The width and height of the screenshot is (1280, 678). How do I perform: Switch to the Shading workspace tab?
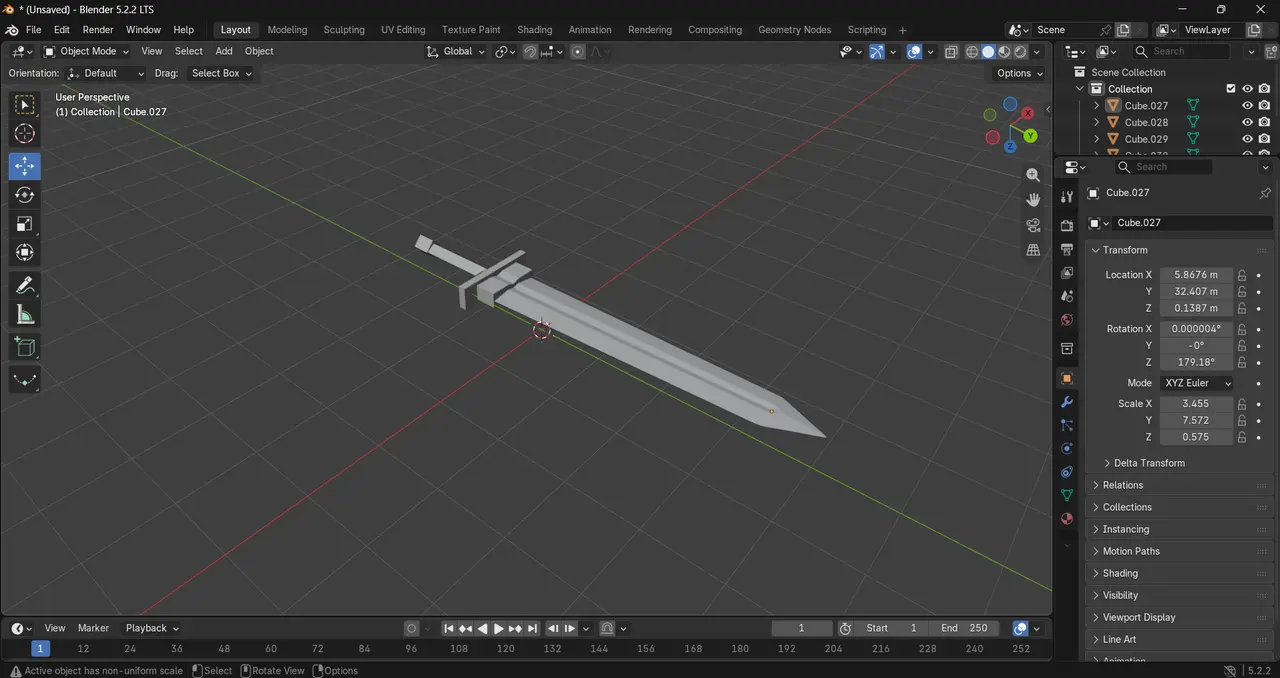[534, 30]
